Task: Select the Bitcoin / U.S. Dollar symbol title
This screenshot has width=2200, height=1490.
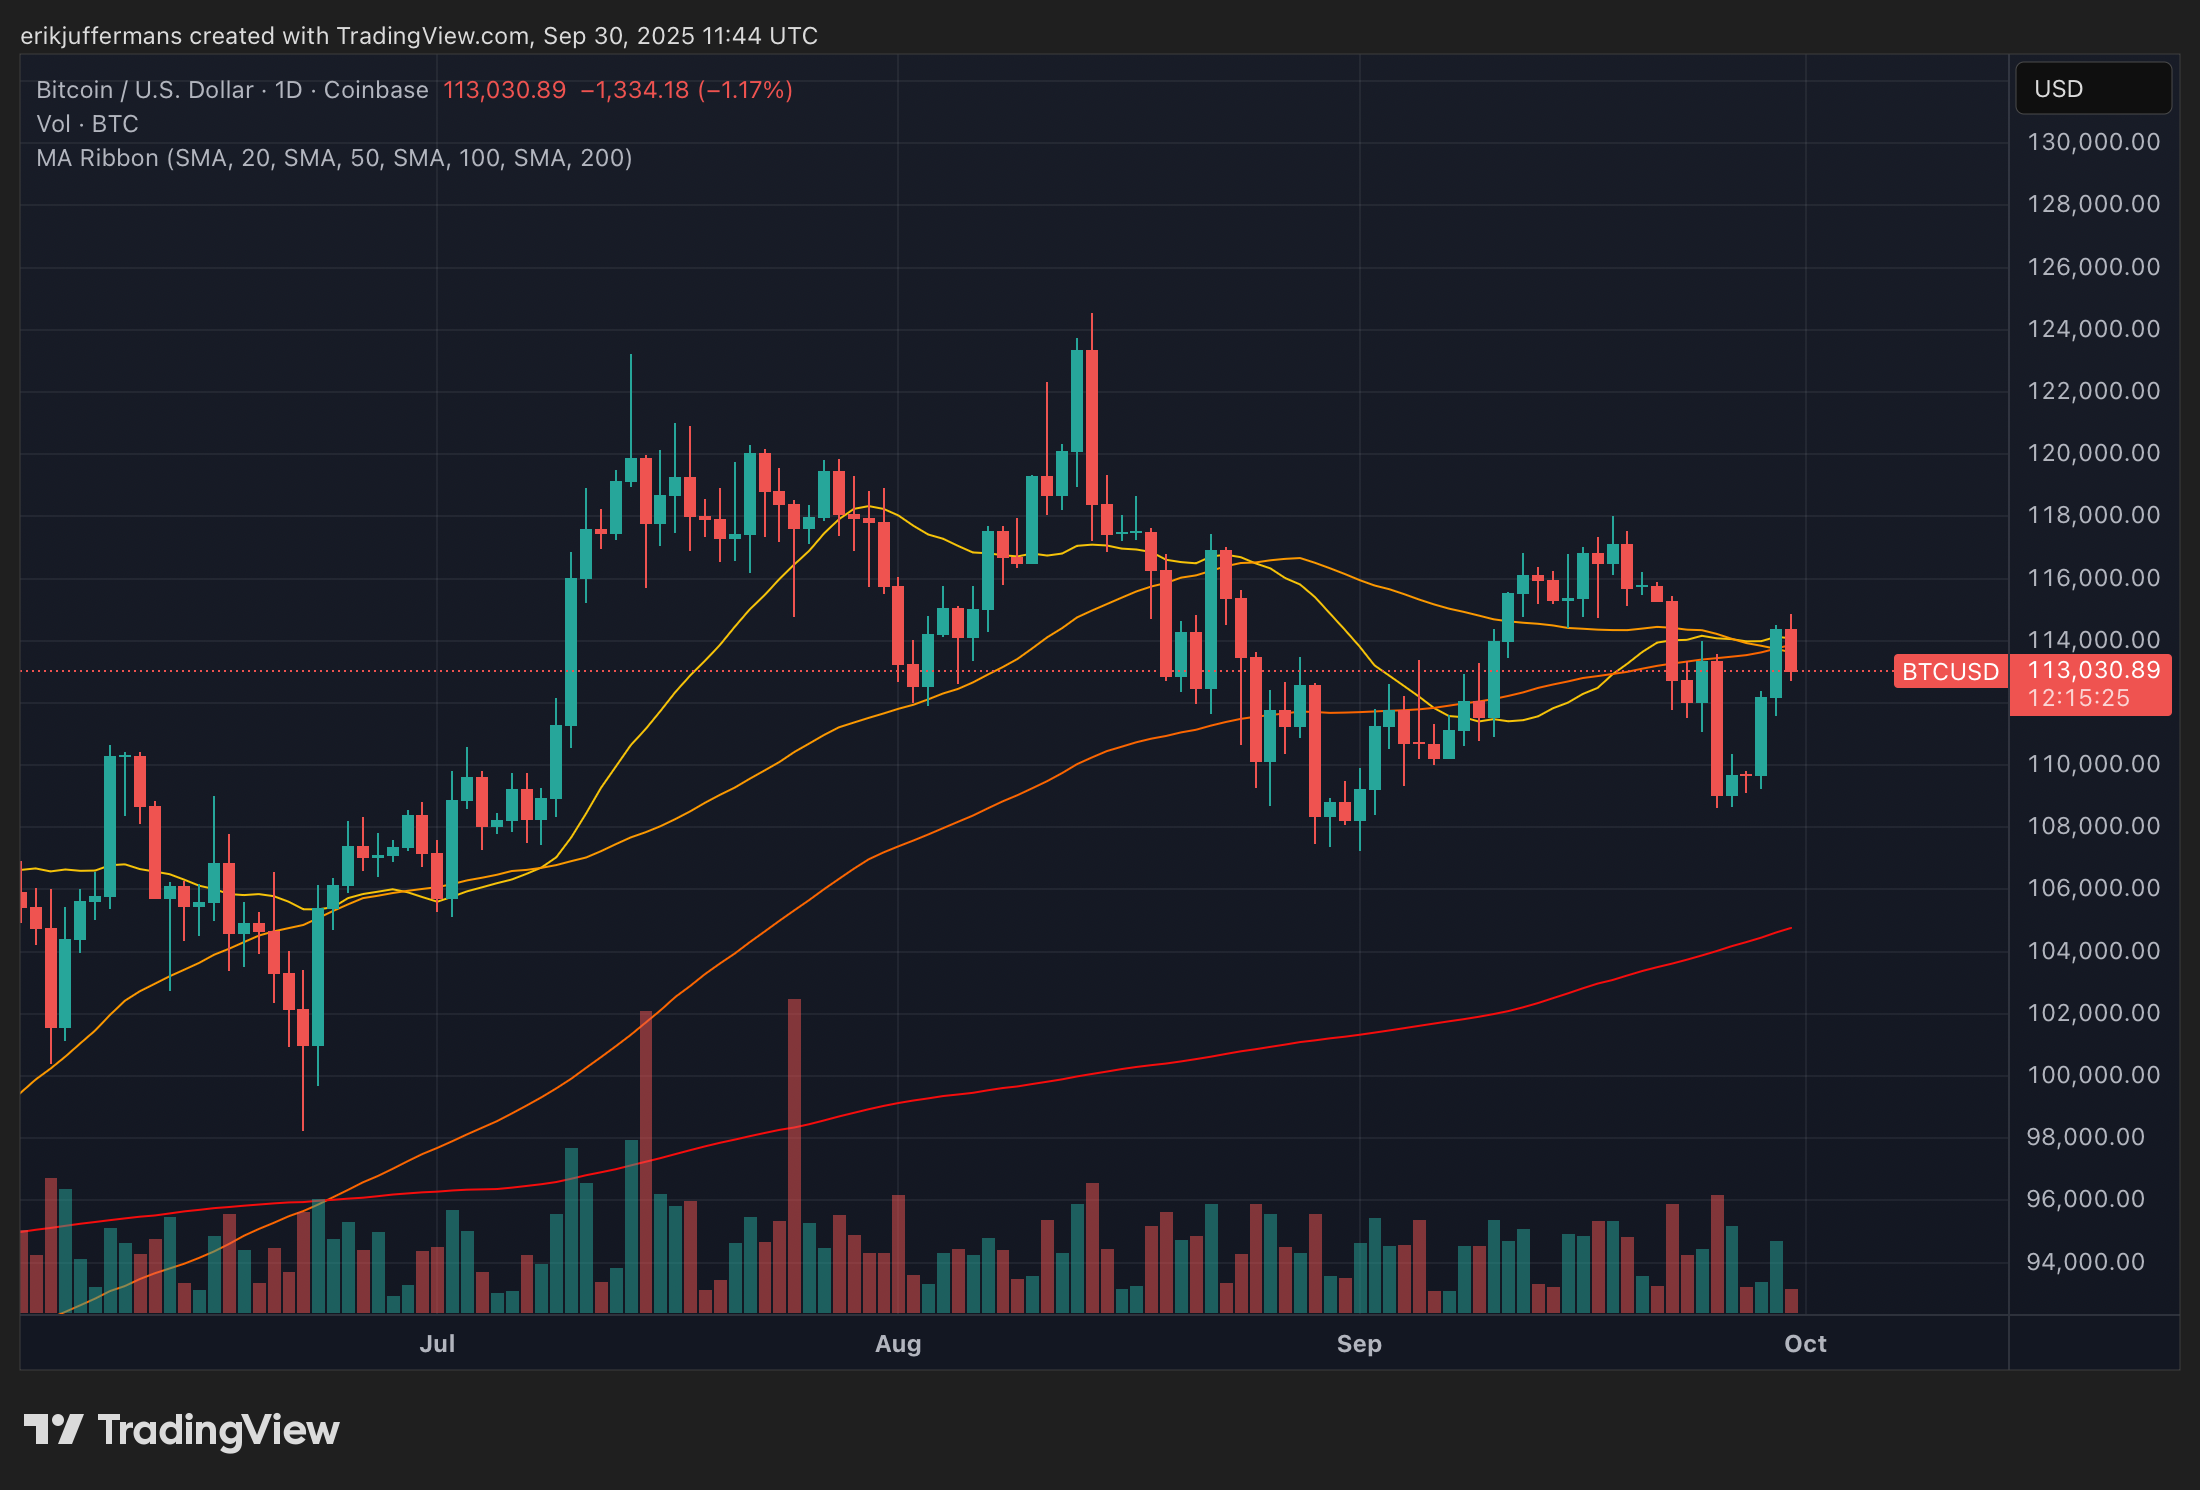Action: pyautogui.click(x=144, y=90)
